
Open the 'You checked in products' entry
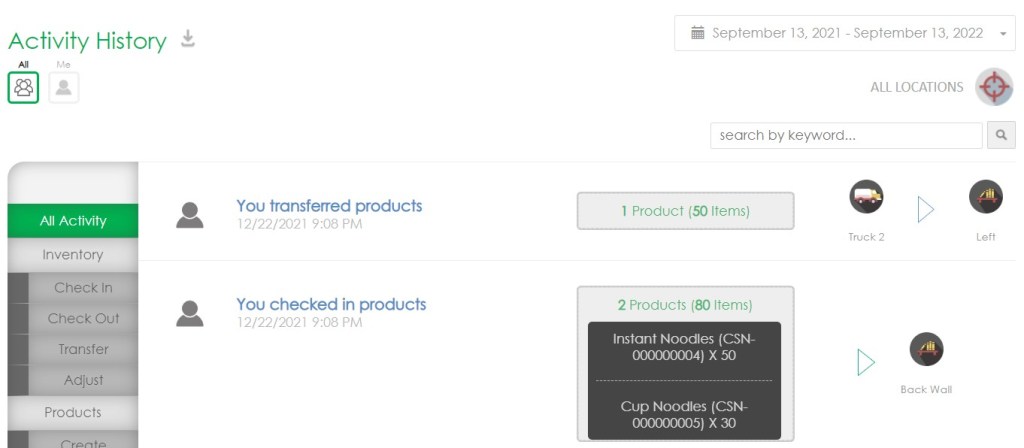(331, 304)
